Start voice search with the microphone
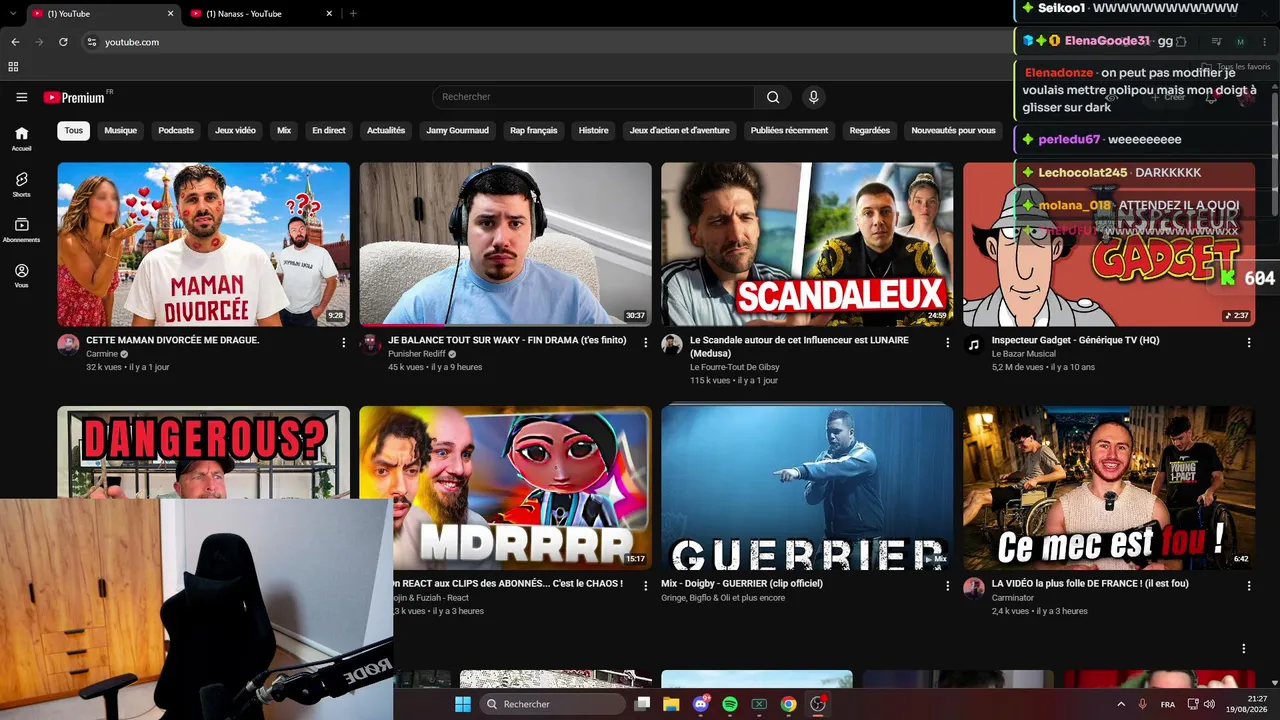Screen dimensions: 1280x720 [x=813, y=97]
